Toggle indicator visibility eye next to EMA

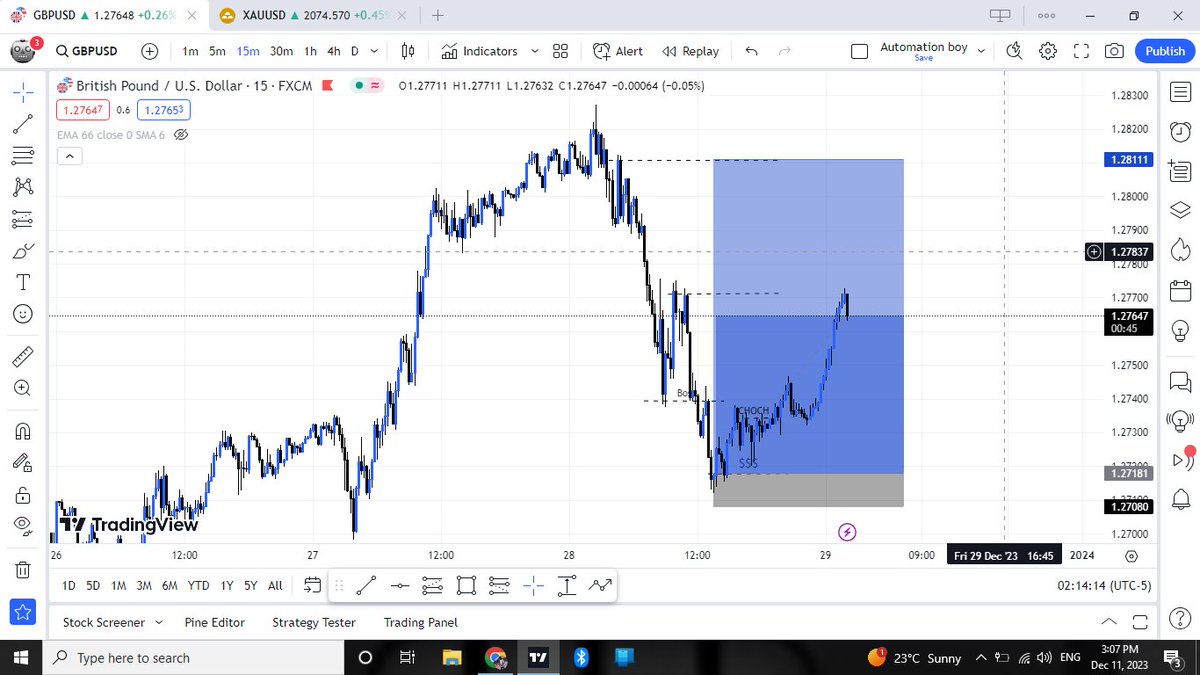click(181, 134)
